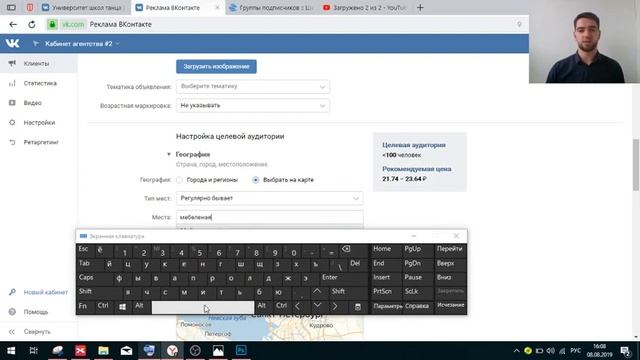Screen dimensions: 640x360
Task: Collapse the География section triangle
Action: (x=169, y=154)
